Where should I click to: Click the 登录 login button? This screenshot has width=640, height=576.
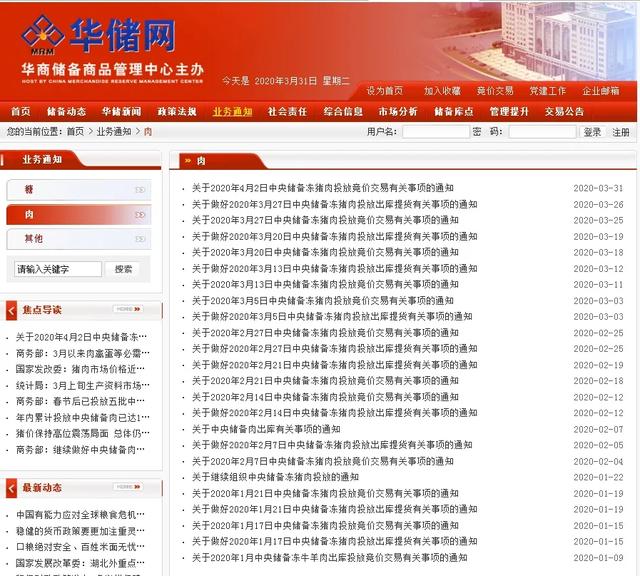pyautogui.click(x=592, y=132)
